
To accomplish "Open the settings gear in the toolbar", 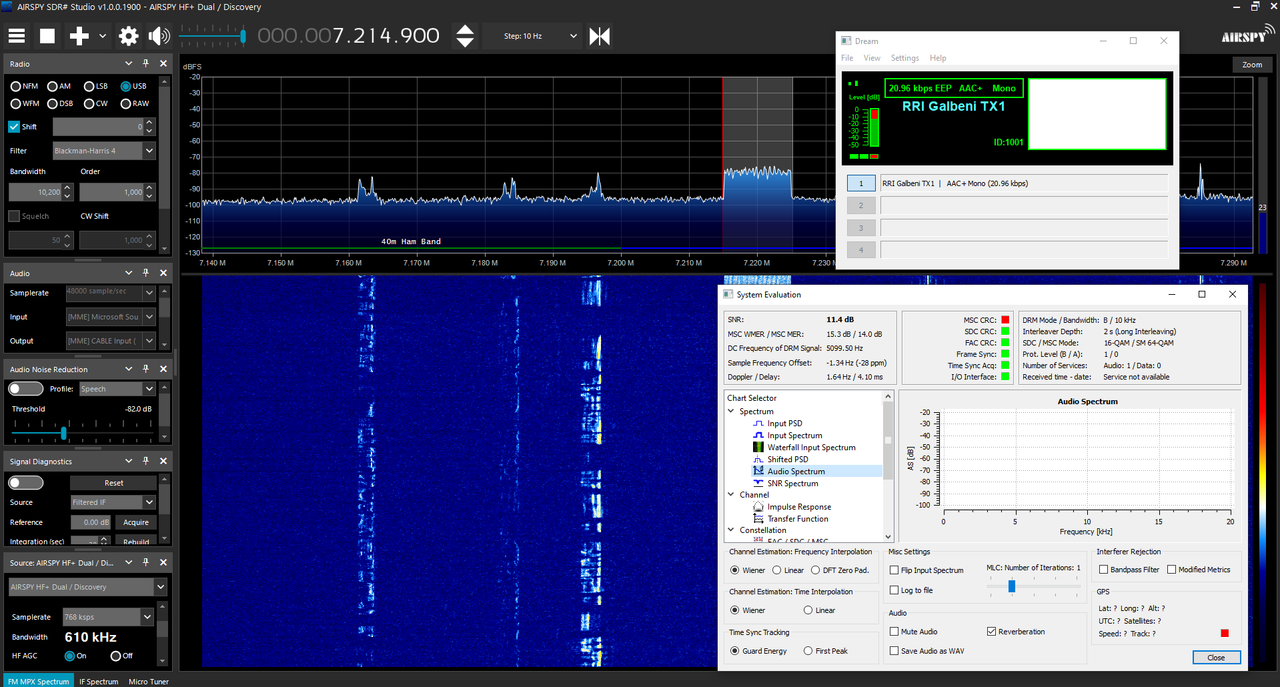I will click(128, 36).
